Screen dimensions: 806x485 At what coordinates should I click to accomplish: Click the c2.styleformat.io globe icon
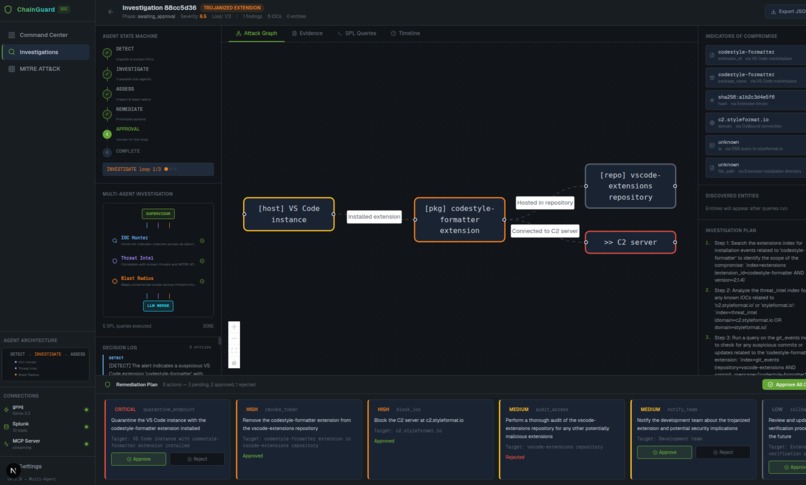(712, 123)
